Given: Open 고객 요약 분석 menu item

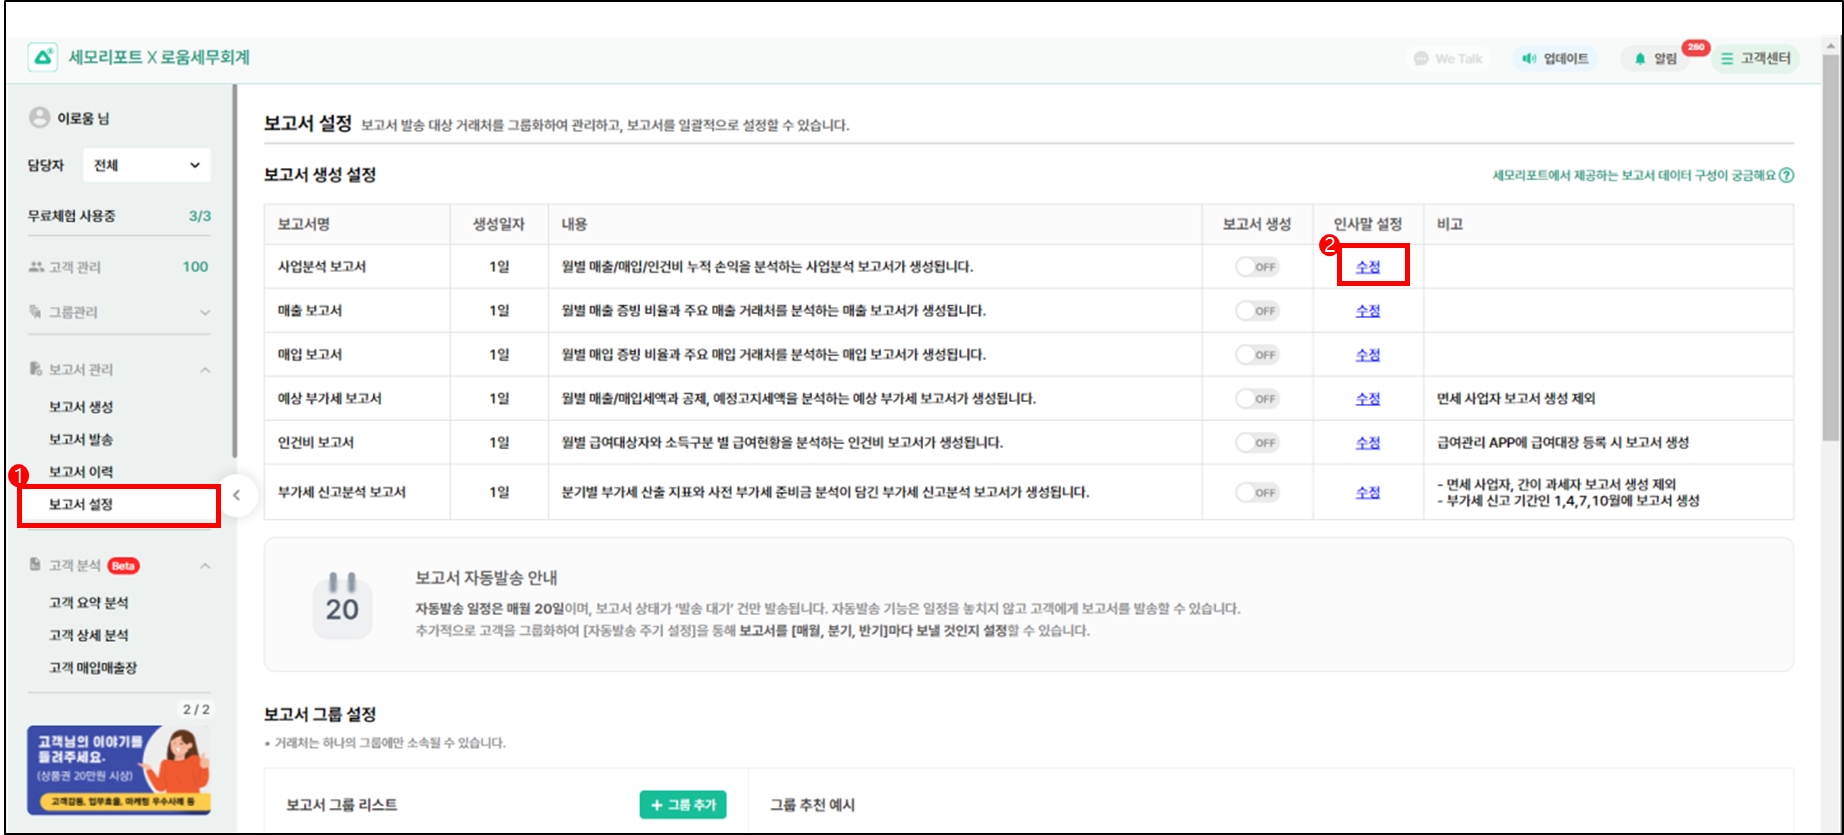Looking at the screenshot, I should [89, 602].
